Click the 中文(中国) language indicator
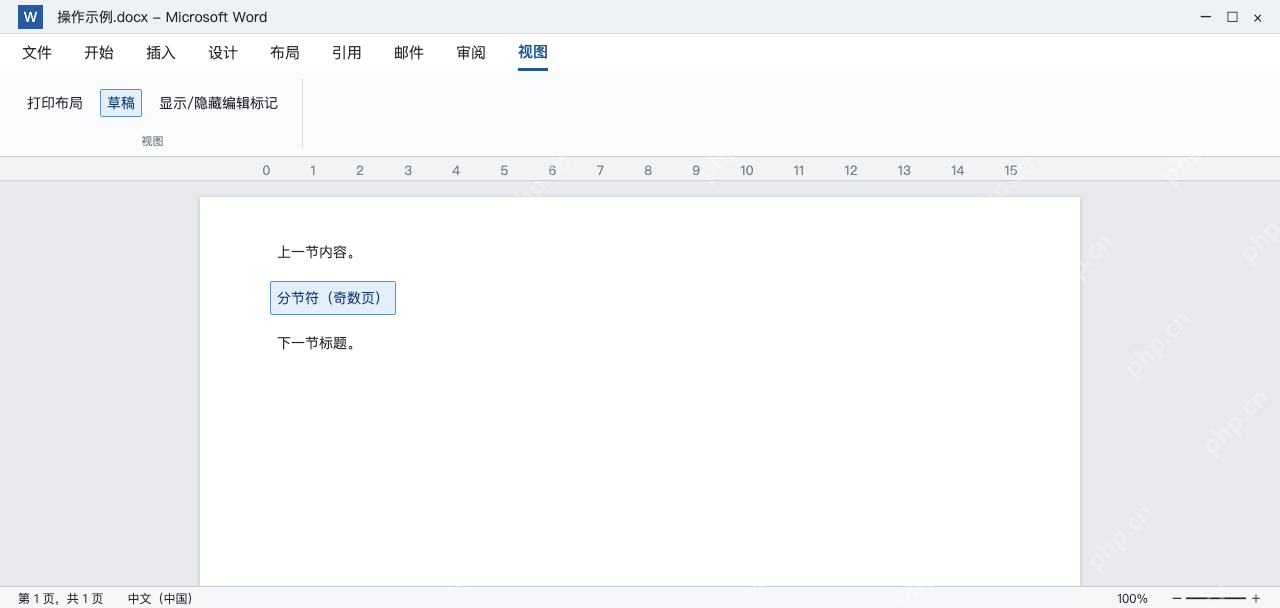The width and height of the screenshot is (1280, 608). coord(160,598)
